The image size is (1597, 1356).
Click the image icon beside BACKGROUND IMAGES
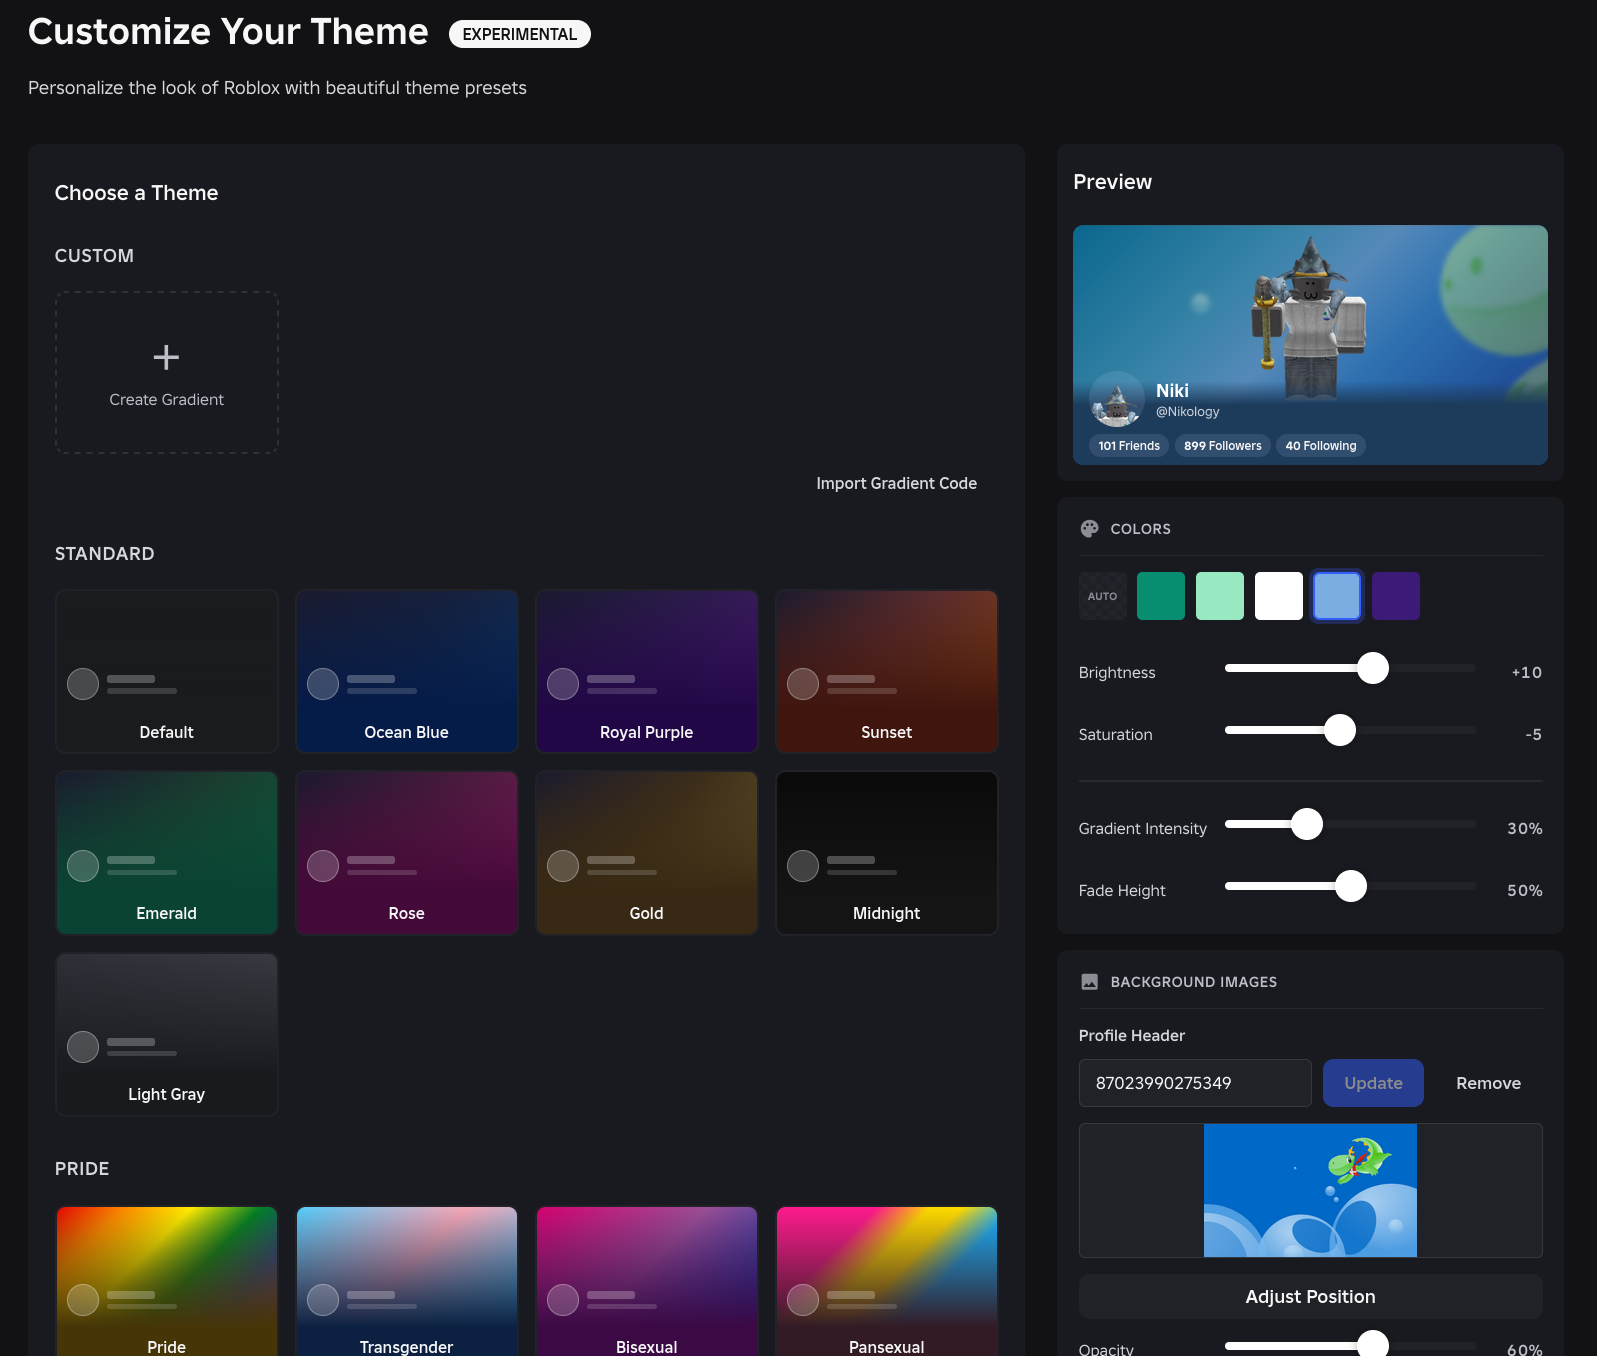point(1089,982)
